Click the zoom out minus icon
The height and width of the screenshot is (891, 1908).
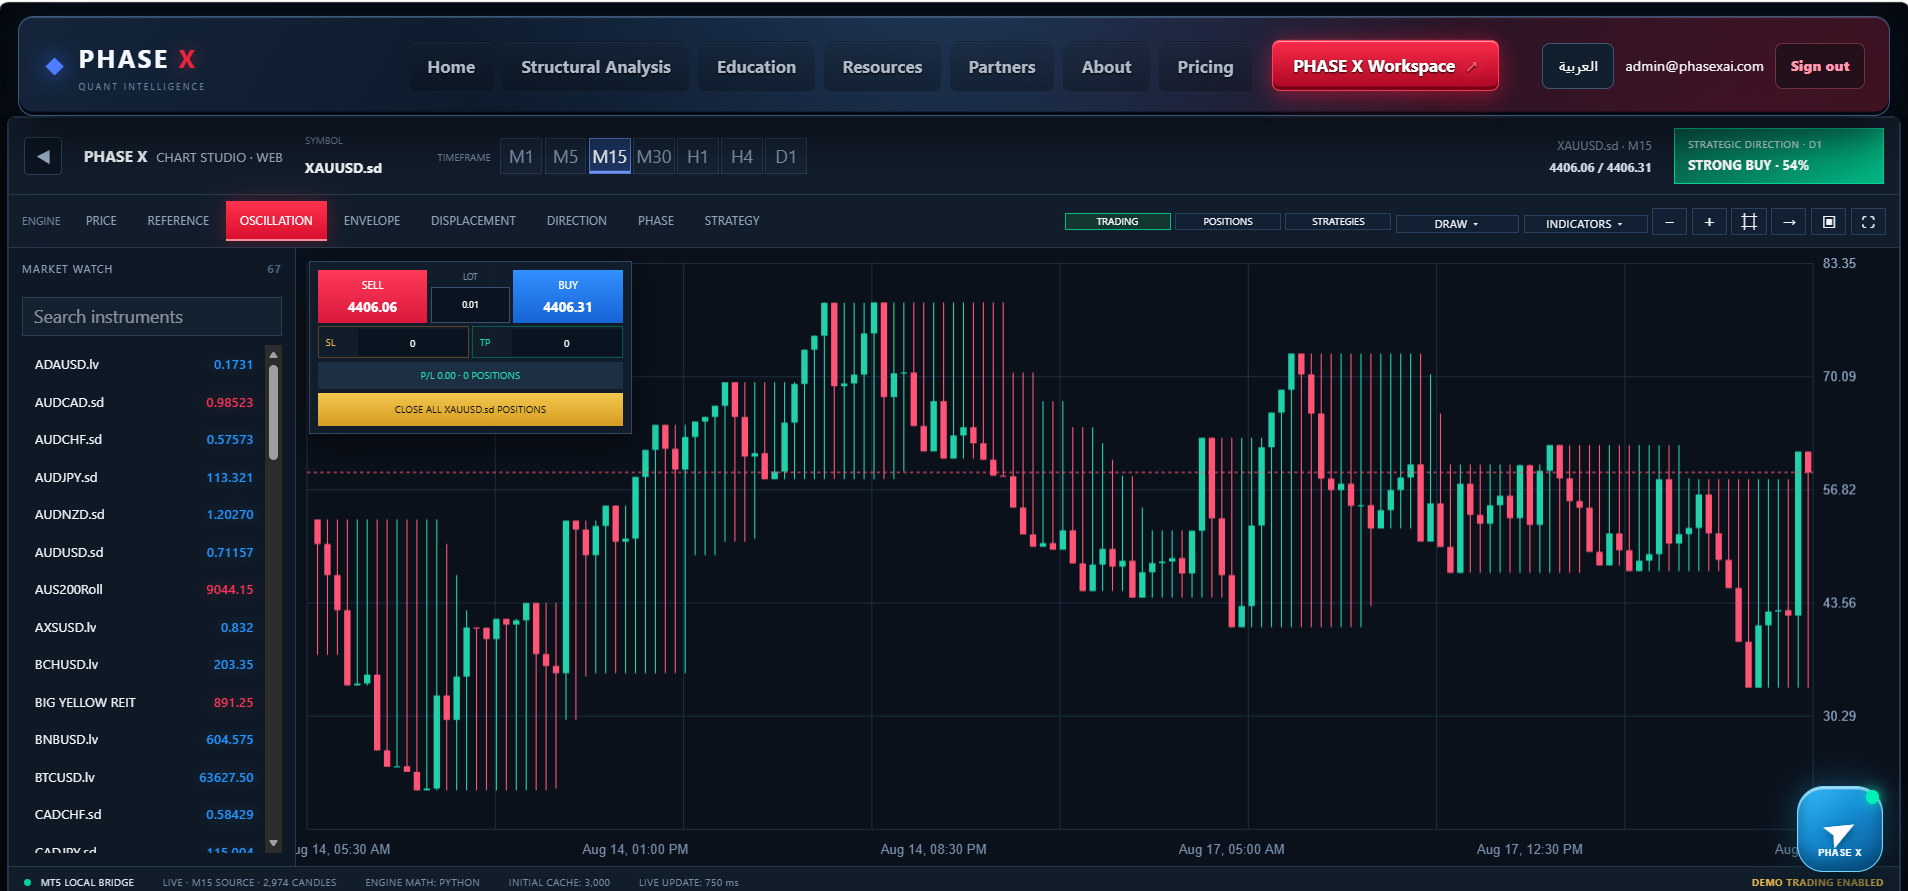coord(1669,222)
